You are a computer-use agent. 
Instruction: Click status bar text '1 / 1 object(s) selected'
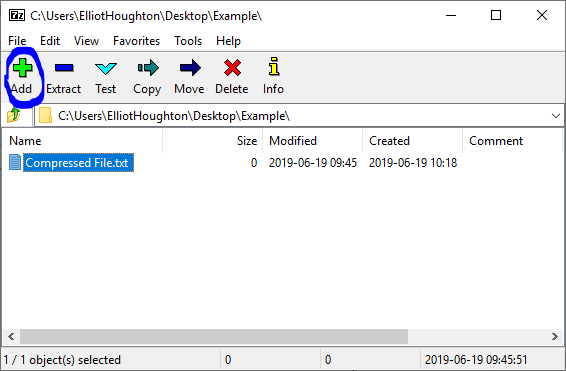tap(62, 360)
